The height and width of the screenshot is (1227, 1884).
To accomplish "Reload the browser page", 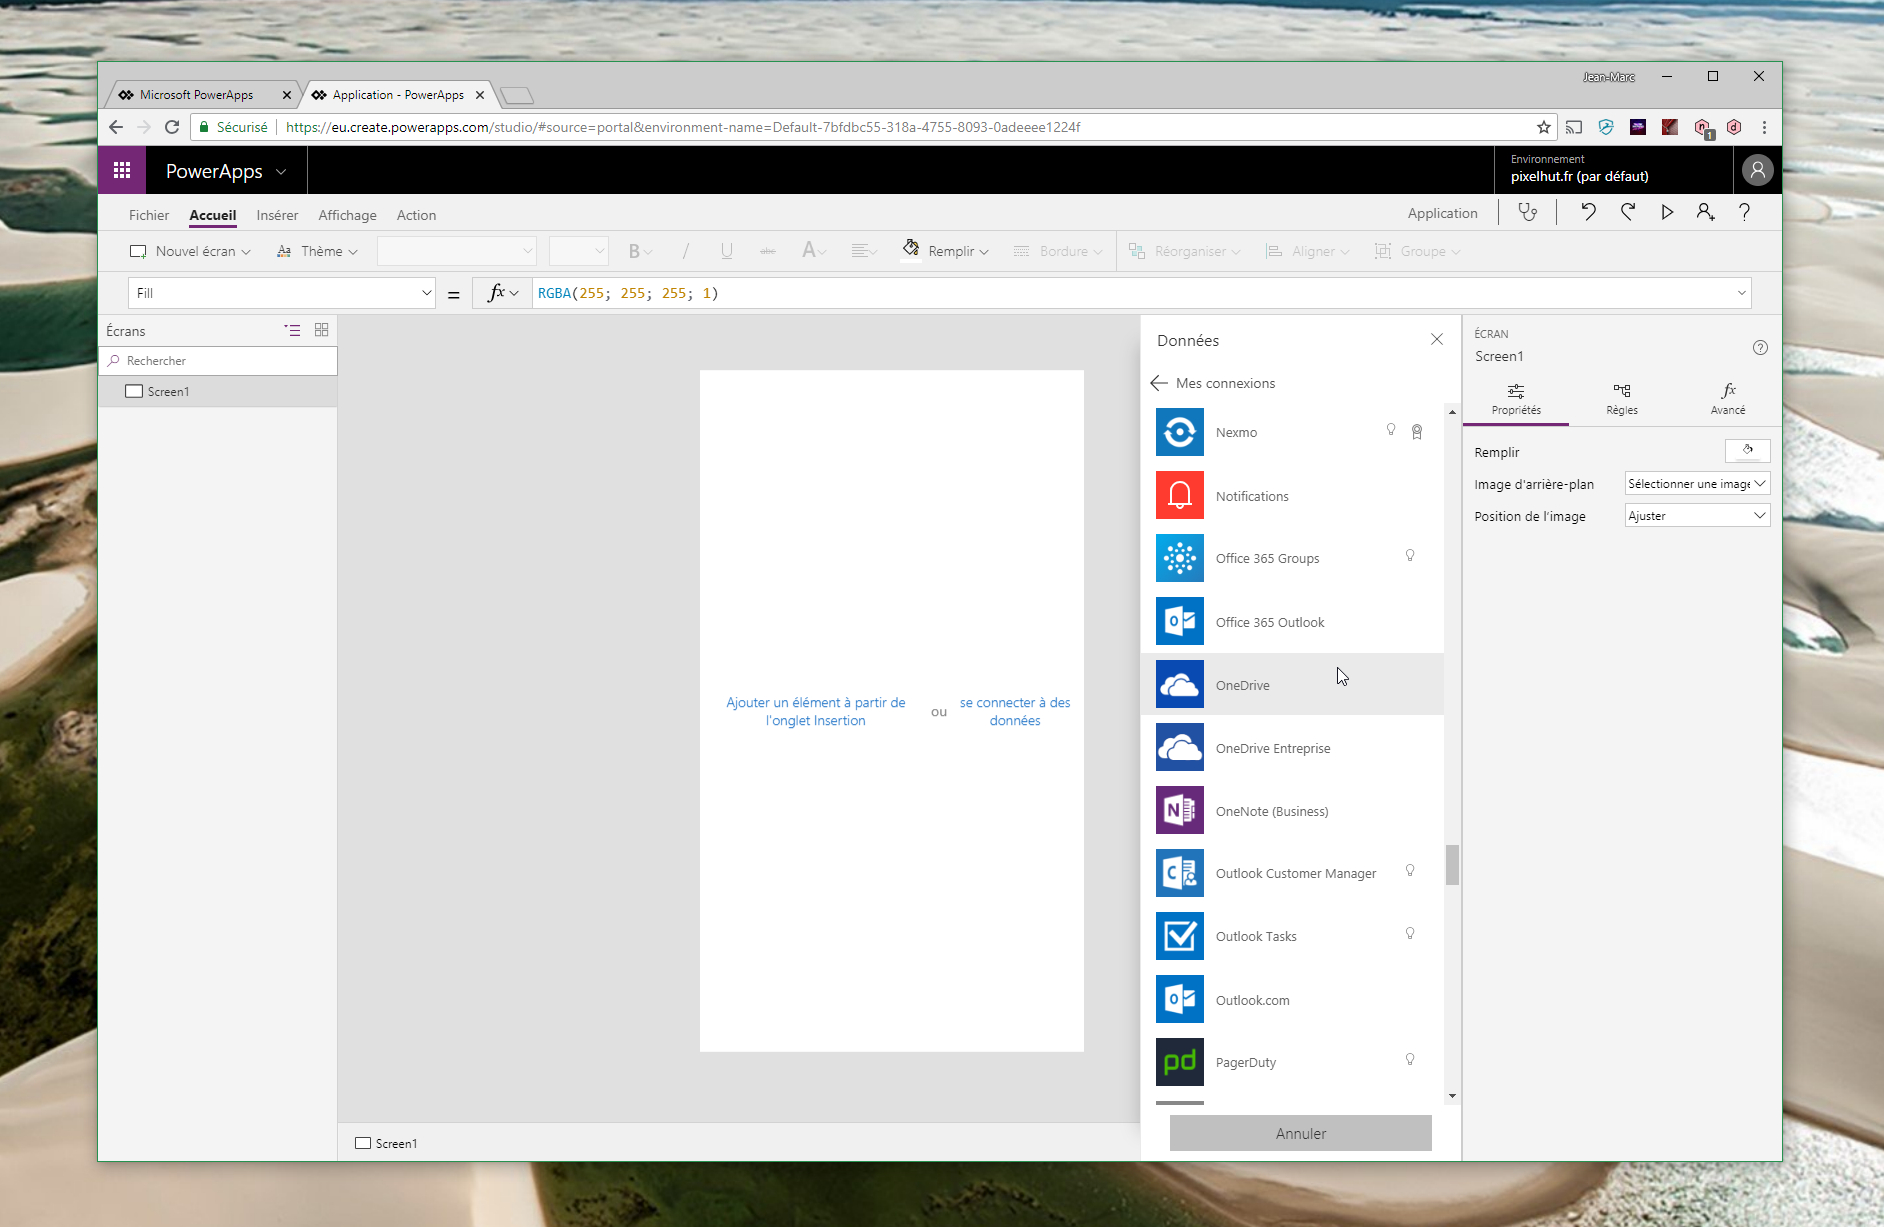I will [x=172, y=127].
